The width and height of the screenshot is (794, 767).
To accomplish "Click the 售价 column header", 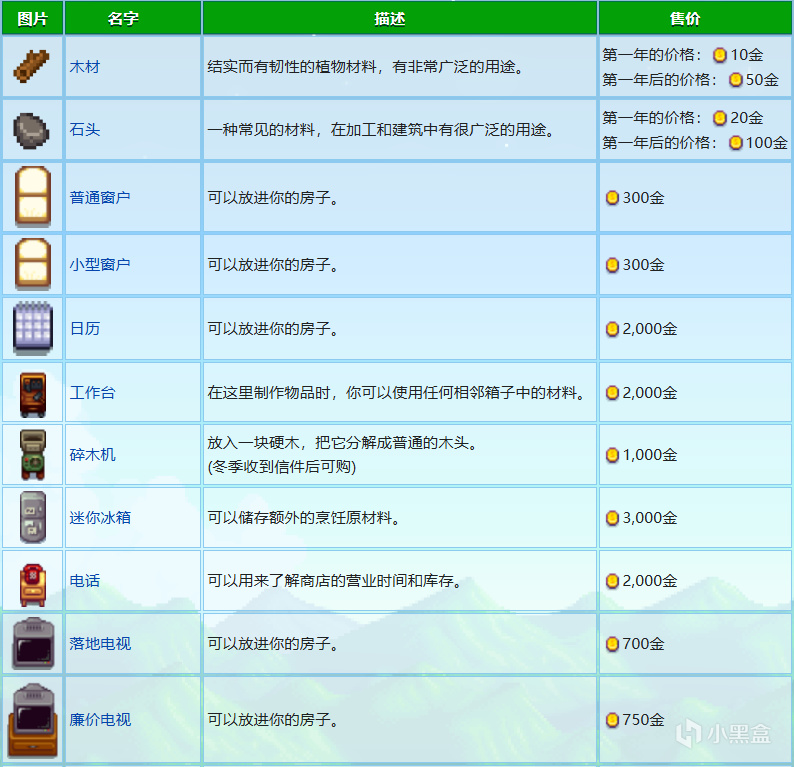I will click(x=695, y=18).
